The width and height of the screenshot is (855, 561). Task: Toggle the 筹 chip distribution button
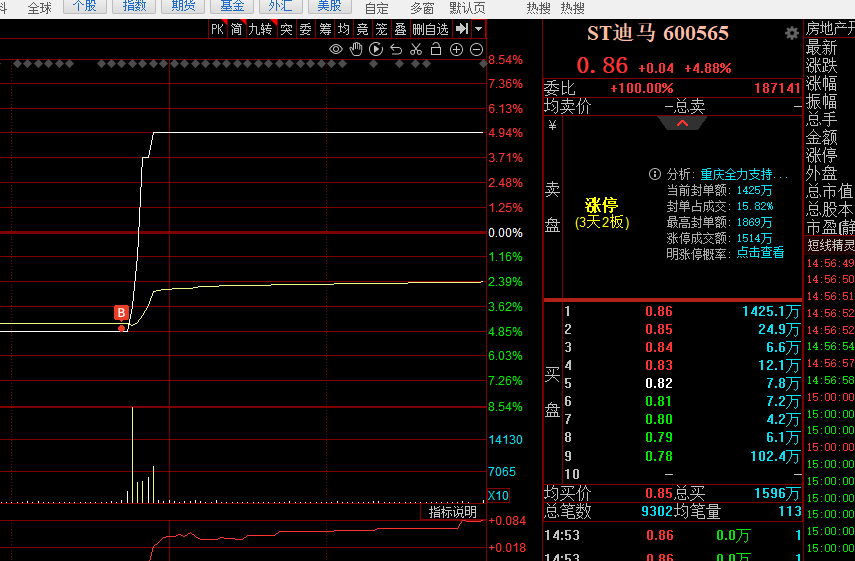click(325, 29)
